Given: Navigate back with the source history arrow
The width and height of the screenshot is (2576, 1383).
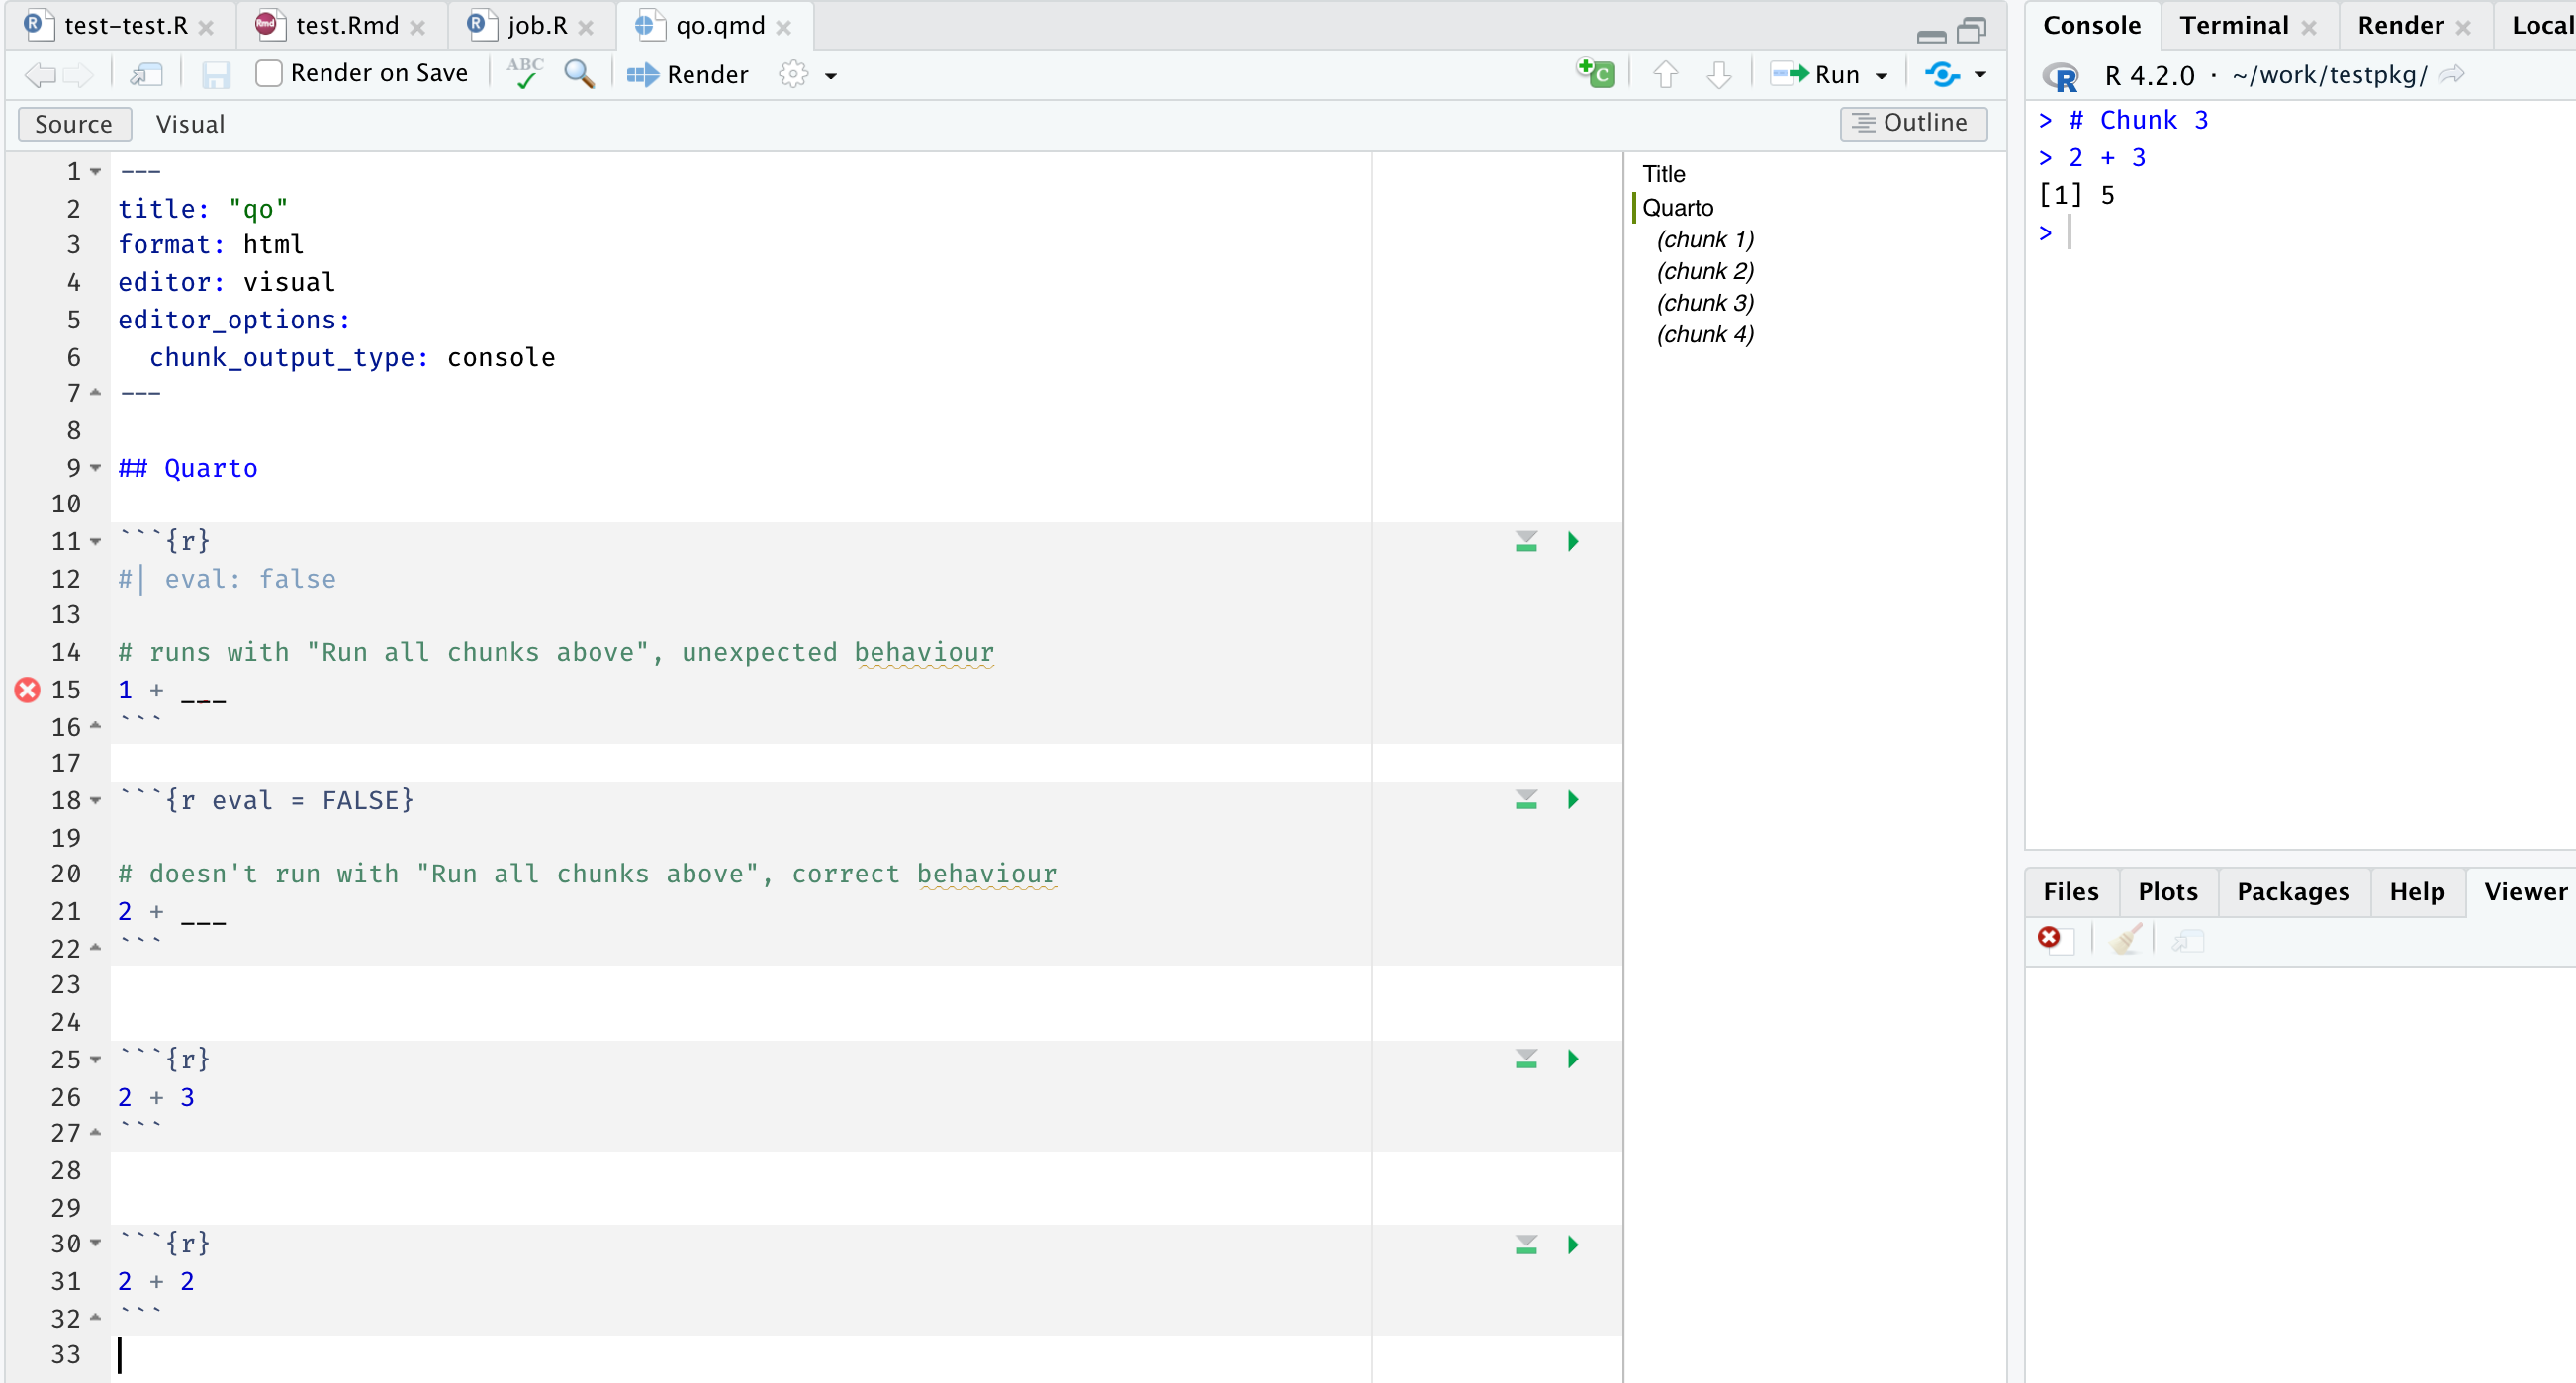Looking at the screenshot, I should (38, 74).
